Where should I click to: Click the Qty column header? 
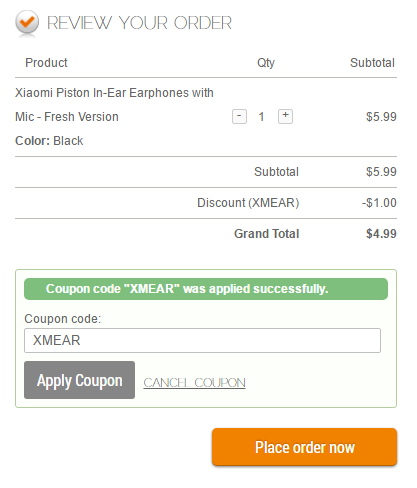coord(266,63)
